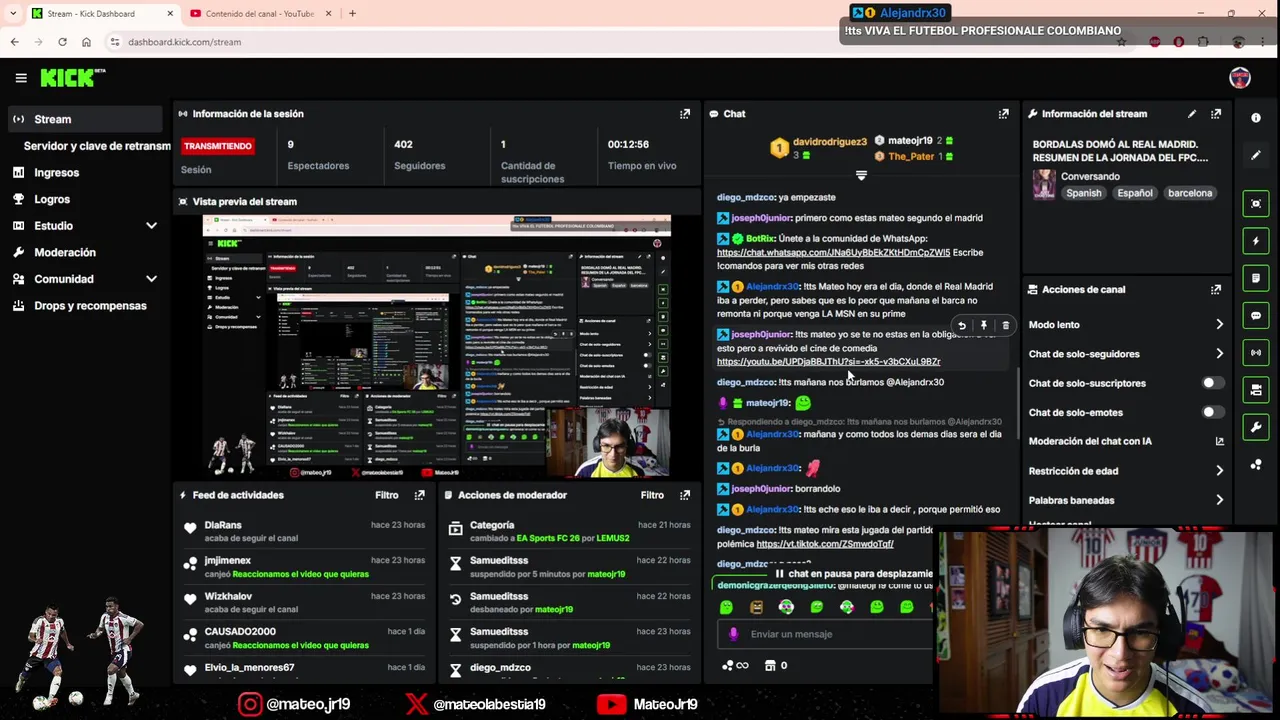The width and height of the screenshot is (1280, 720).
Task: Pop out the Información del stream panel
Action: [x=1216, y=114]
